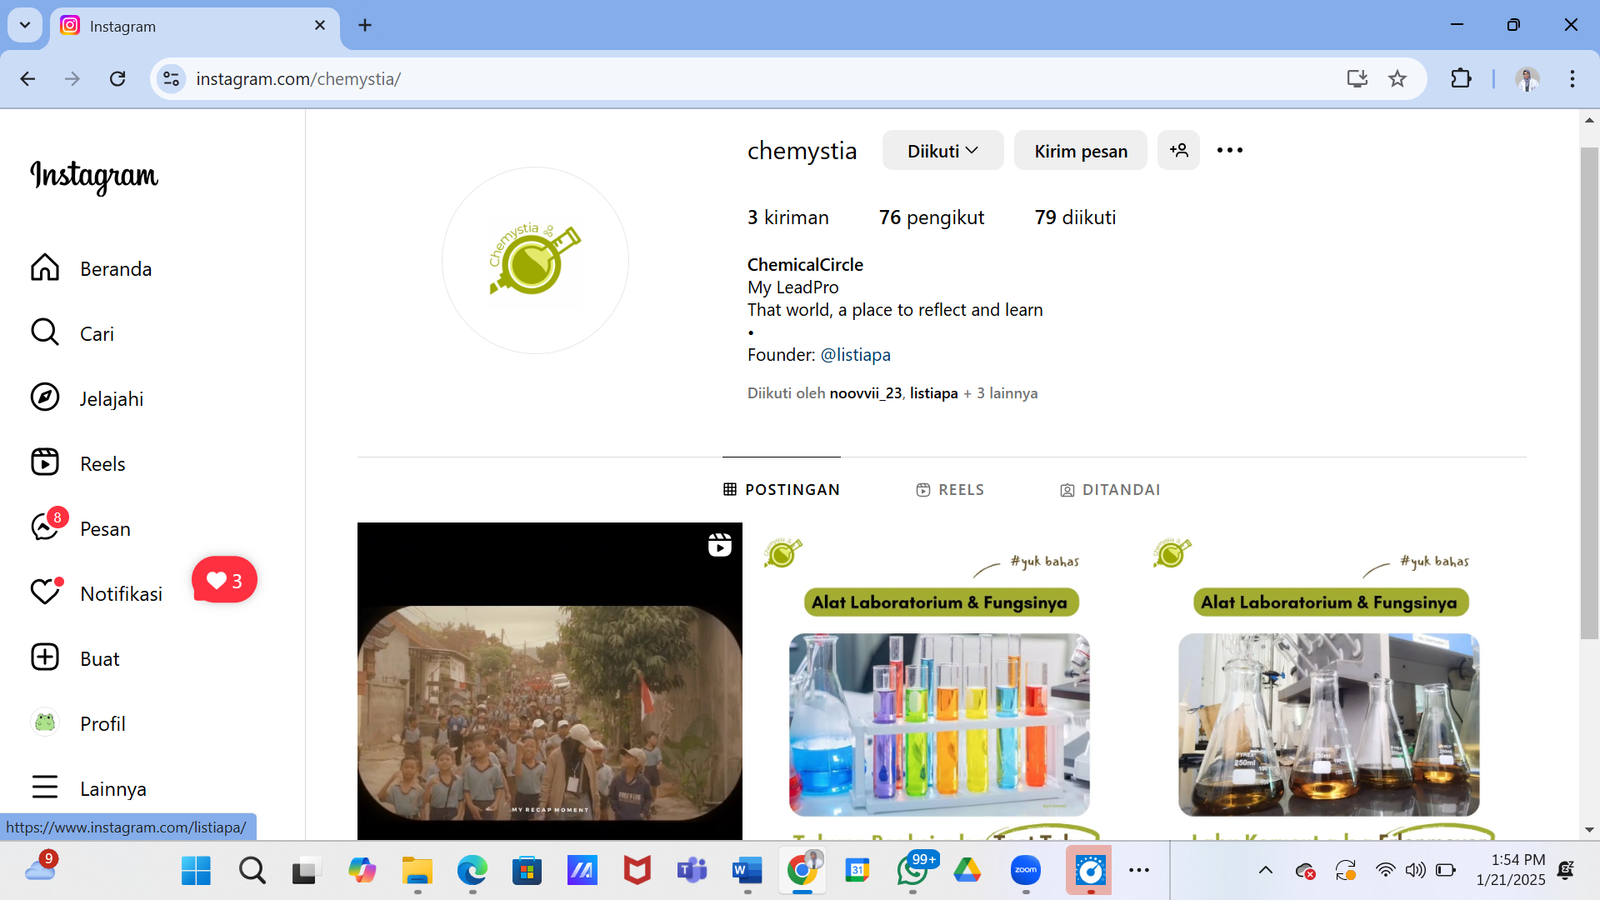The height and width of the screenshot is (900, 1600).
Task: Click Buat to create a post
Action: coord(75,658)
